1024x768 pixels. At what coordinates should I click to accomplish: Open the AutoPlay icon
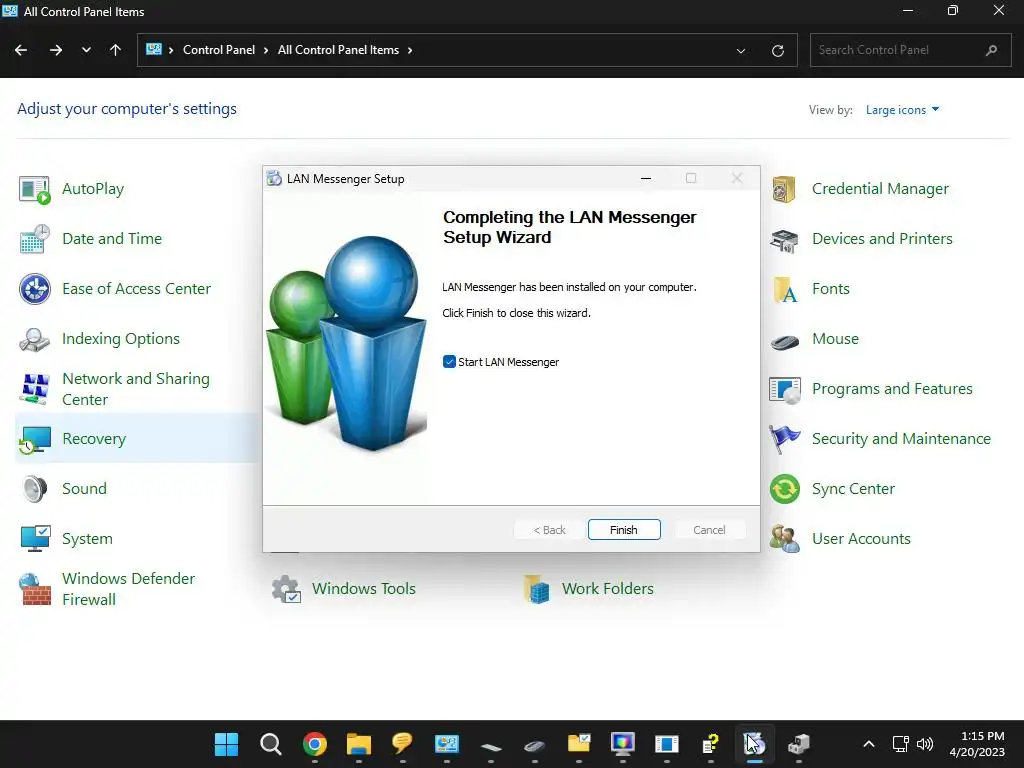[x=35, y=189]
